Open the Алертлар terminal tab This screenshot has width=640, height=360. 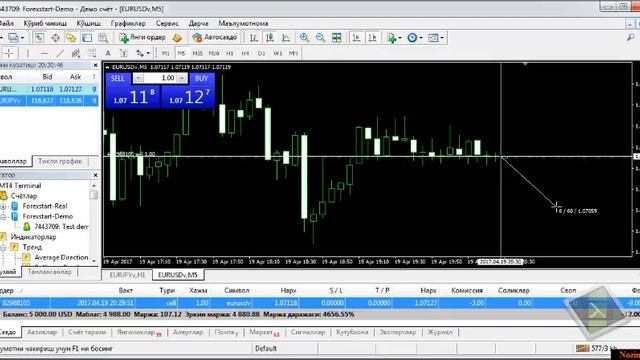188,332
